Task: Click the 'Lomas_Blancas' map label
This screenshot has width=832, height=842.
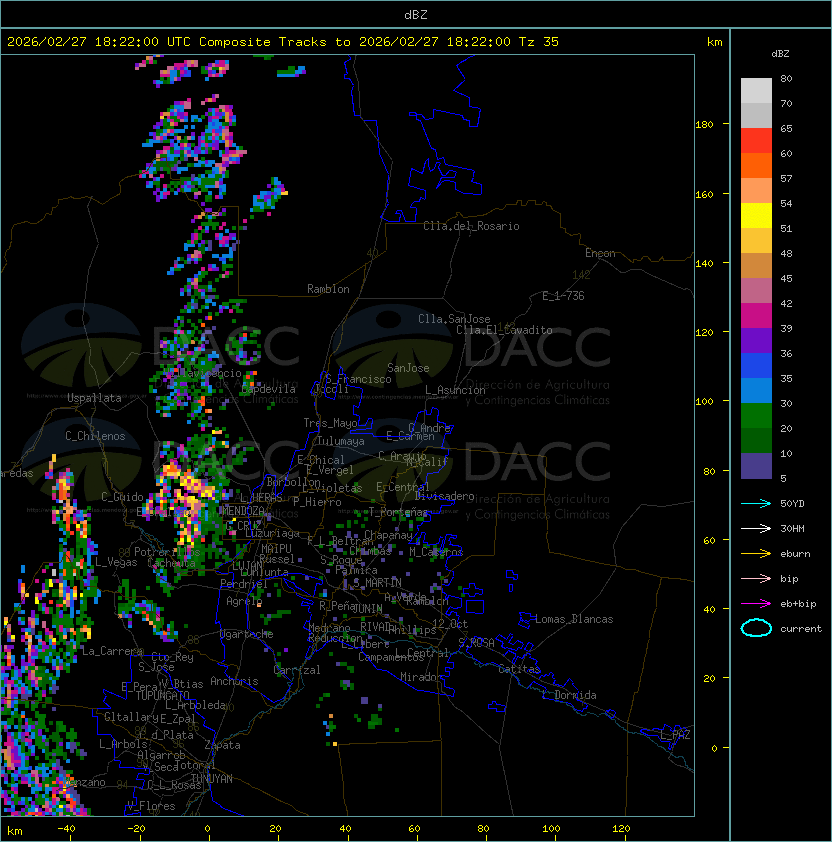Action: pos(574,619)
